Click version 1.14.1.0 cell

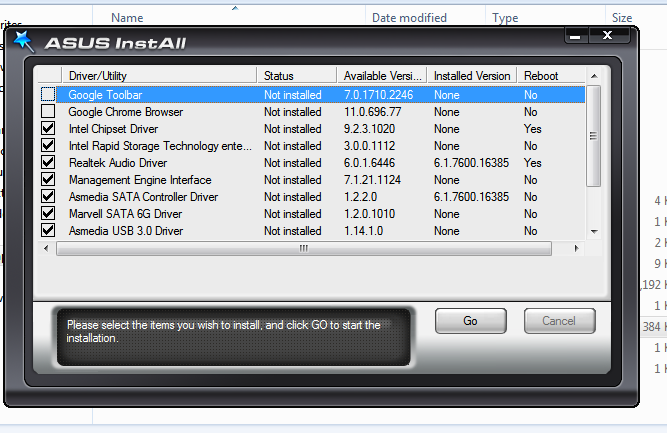click(363, 231)
